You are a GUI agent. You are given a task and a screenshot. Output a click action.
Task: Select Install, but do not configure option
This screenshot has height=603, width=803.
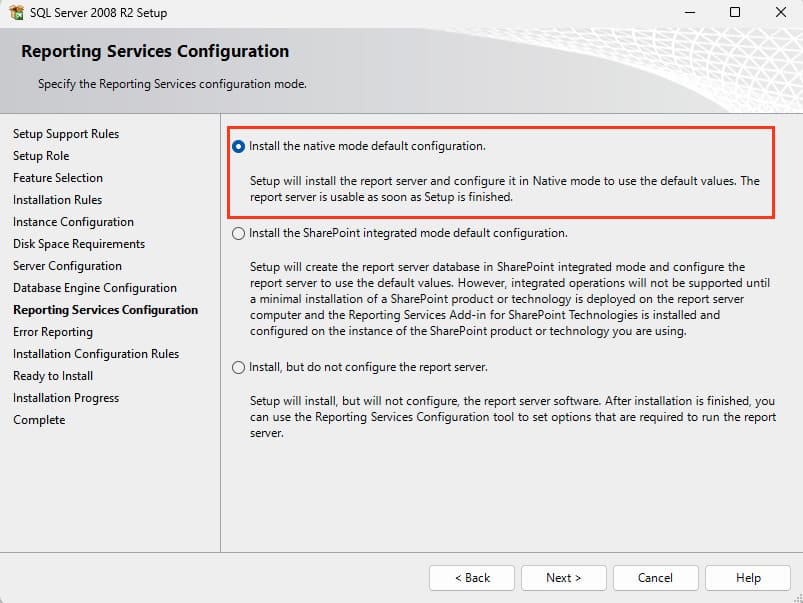pos(238,368)
